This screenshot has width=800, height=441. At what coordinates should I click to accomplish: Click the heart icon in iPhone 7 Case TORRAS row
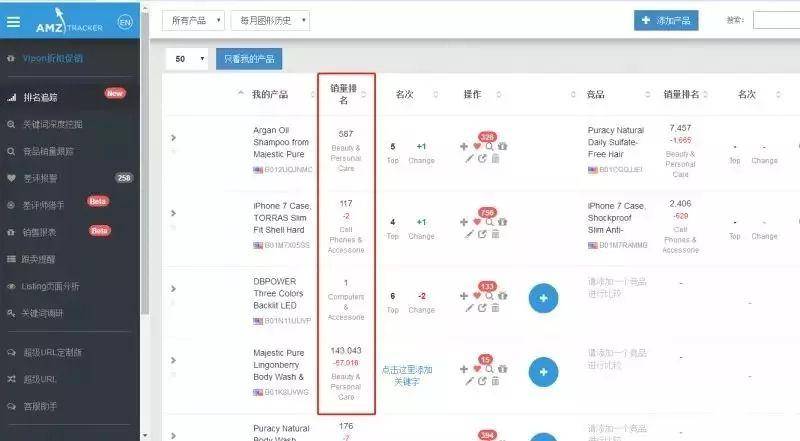pyautogui.click(x=477, y=222)
